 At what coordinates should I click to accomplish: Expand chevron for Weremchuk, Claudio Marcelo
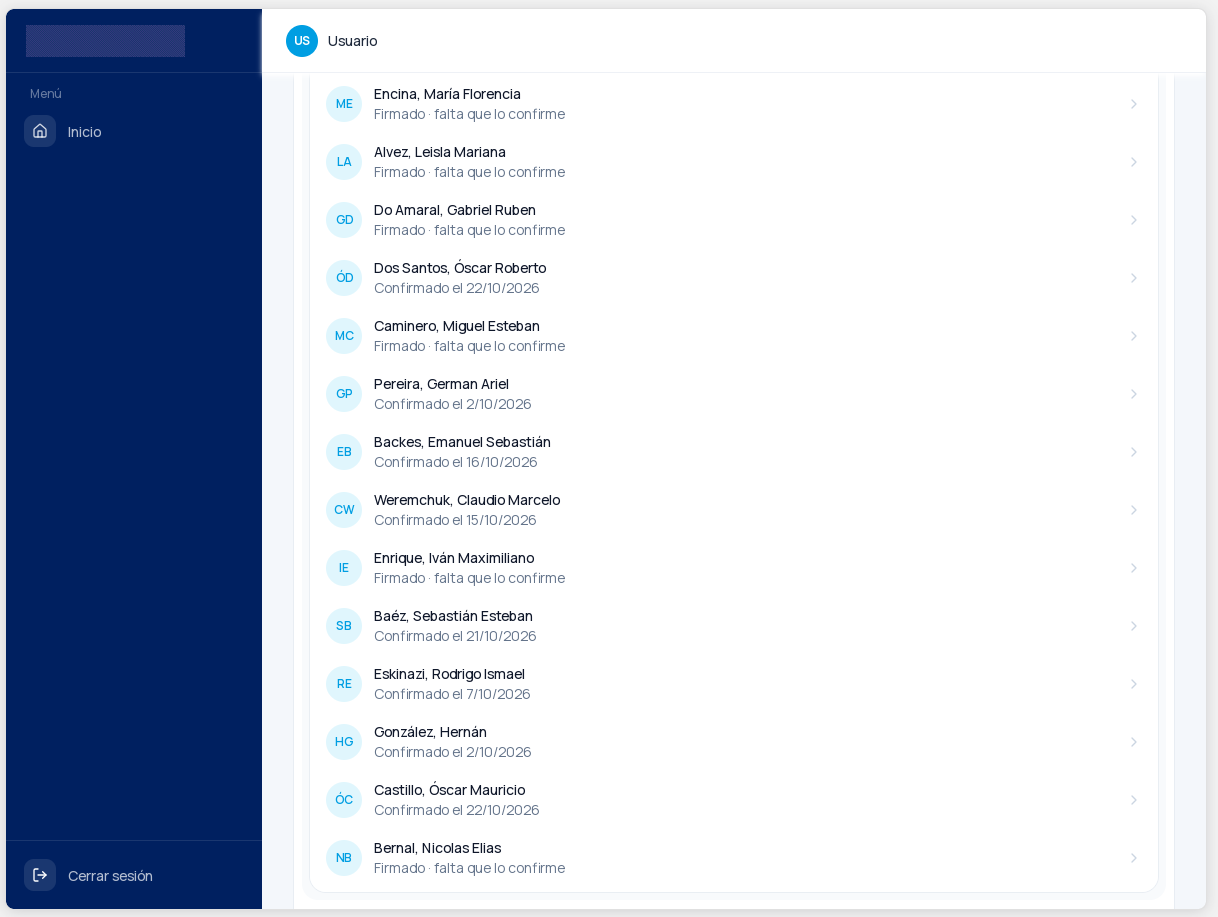point(1134,510)
